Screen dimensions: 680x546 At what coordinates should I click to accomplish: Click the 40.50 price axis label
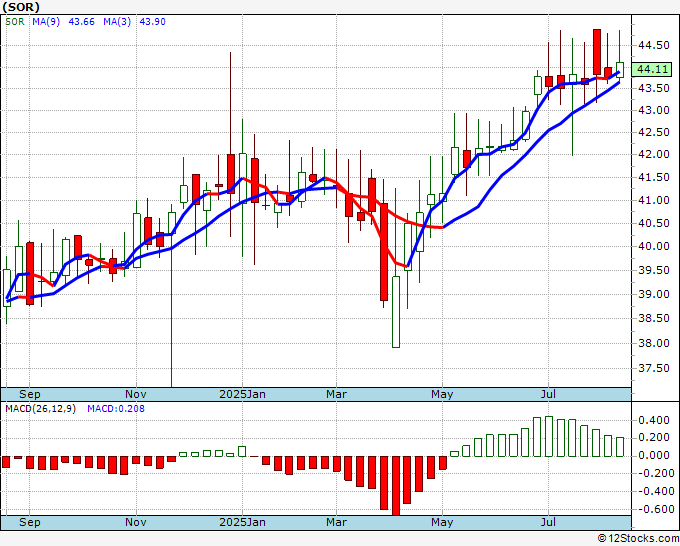pos(654,223)
